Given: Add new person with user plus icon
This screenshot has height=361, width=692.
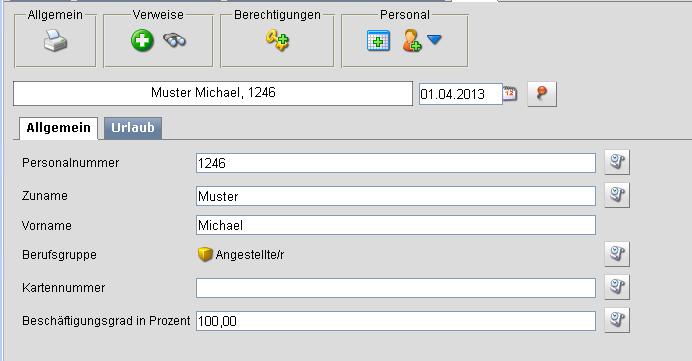Looking at the screenshot, I should pos(412,40).
